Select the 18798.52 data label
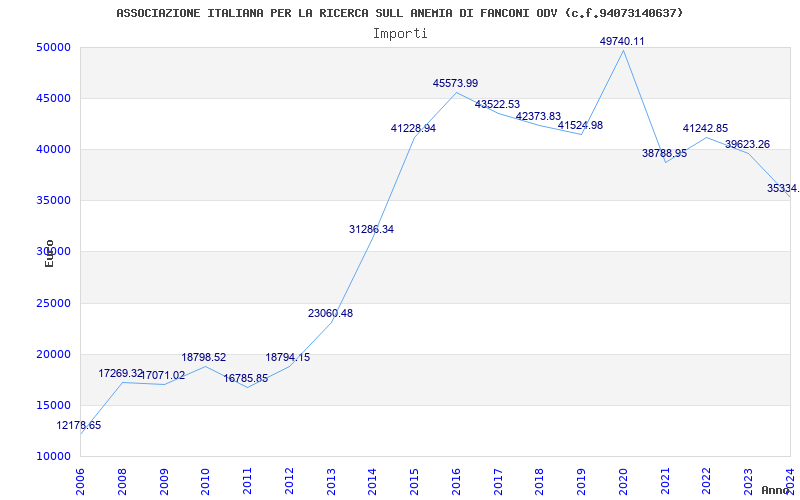 [204, 357]
